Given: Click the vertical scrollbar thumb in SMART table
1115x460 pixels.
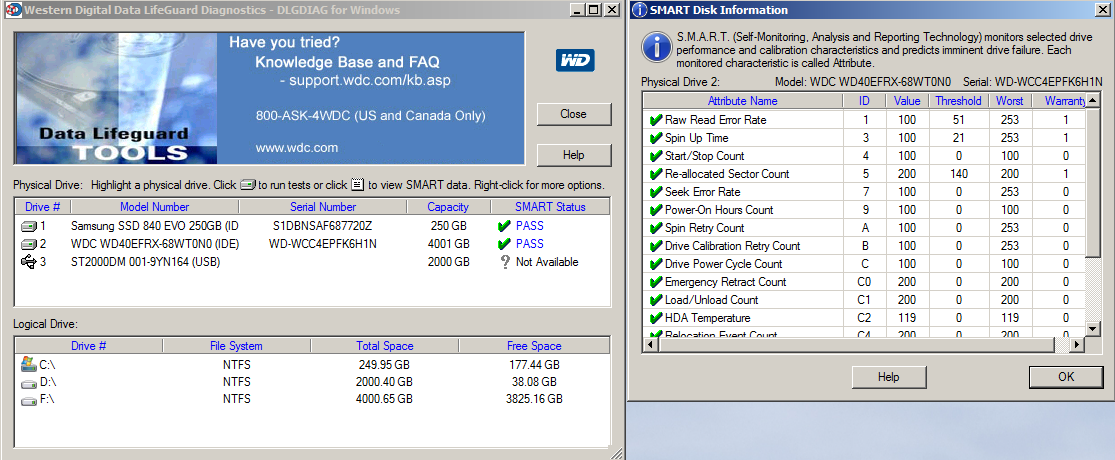Looking at the screenshot, I should (1094, 183).
